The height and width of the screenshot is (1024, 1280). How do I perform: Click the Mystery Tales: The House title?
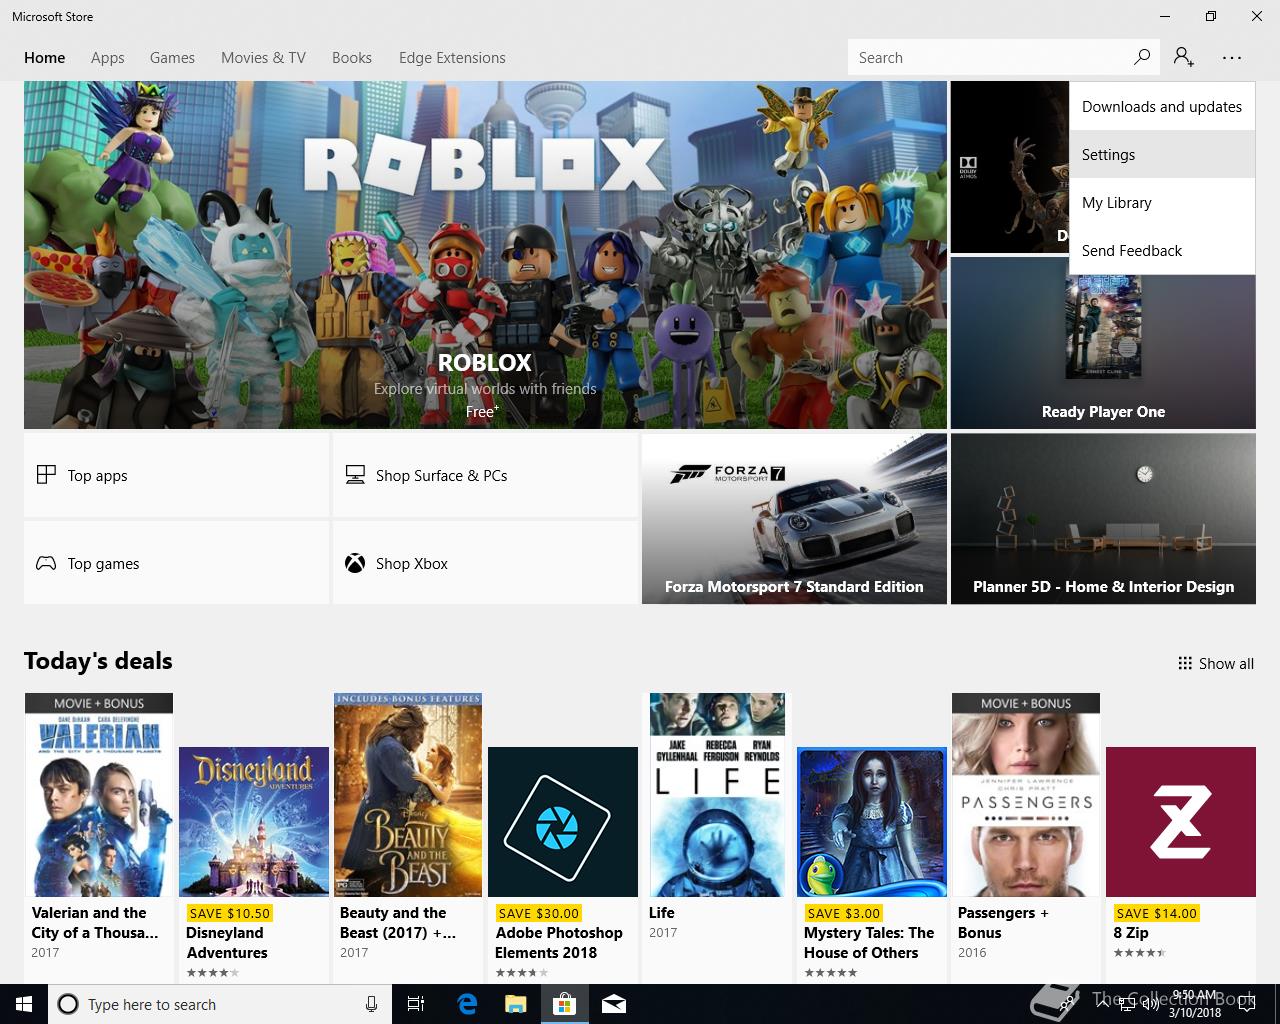click(869, 942)
